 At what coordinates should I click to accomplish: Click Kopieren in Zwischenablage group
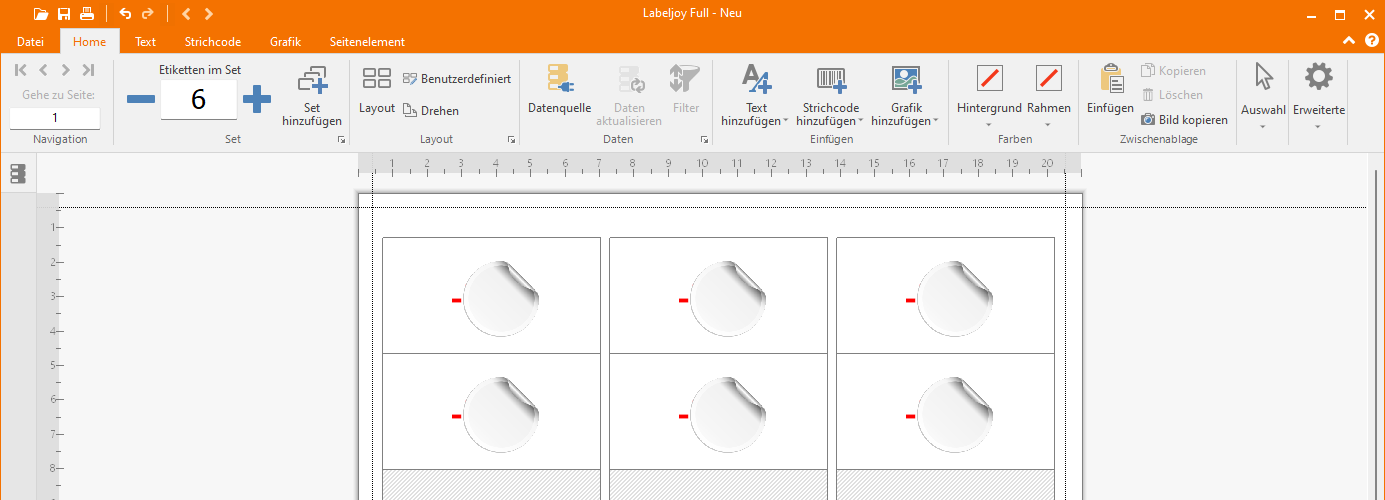[x=1174, y=71]
